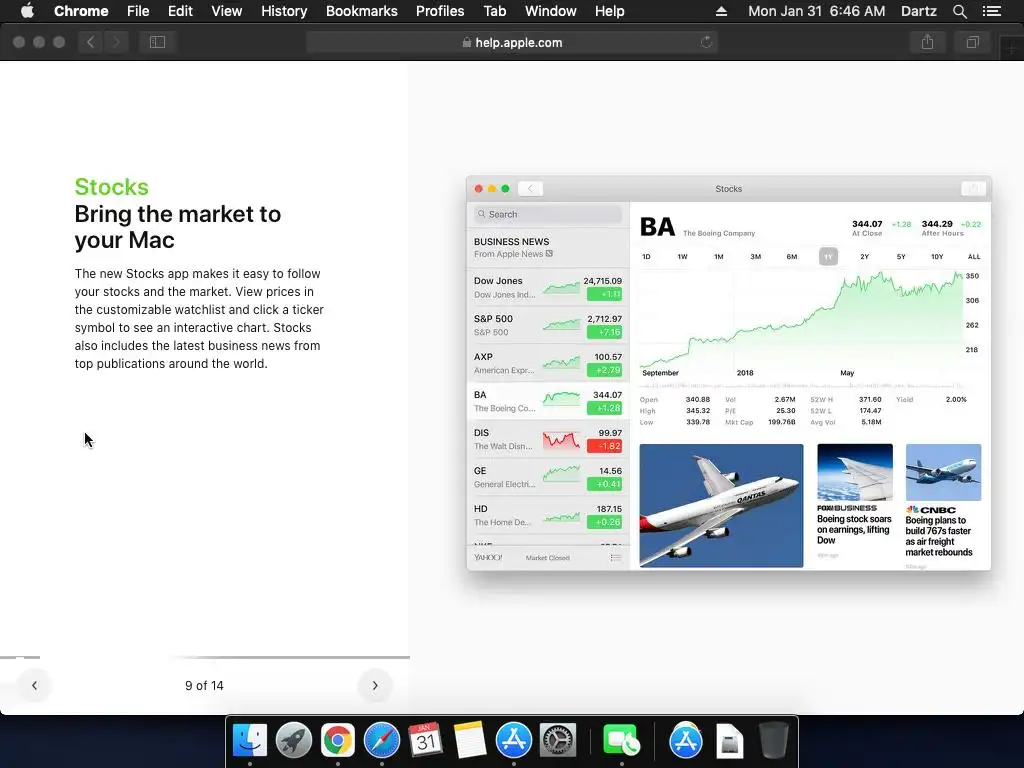Screen dimensions: 1024x768
Task: Open the Apple menu
Action: tap(27, 11)
